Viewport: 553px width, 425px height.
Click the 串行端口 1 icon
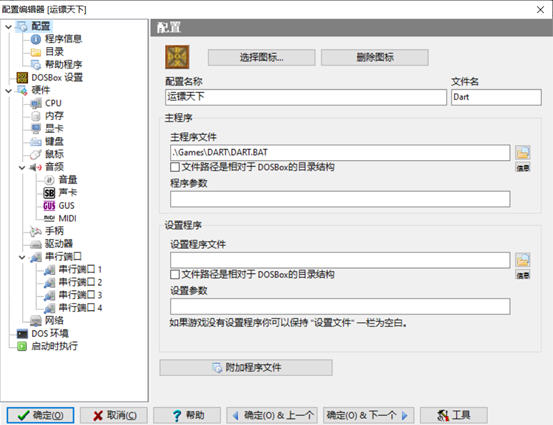pyautogui.click(x=49, y=270)
